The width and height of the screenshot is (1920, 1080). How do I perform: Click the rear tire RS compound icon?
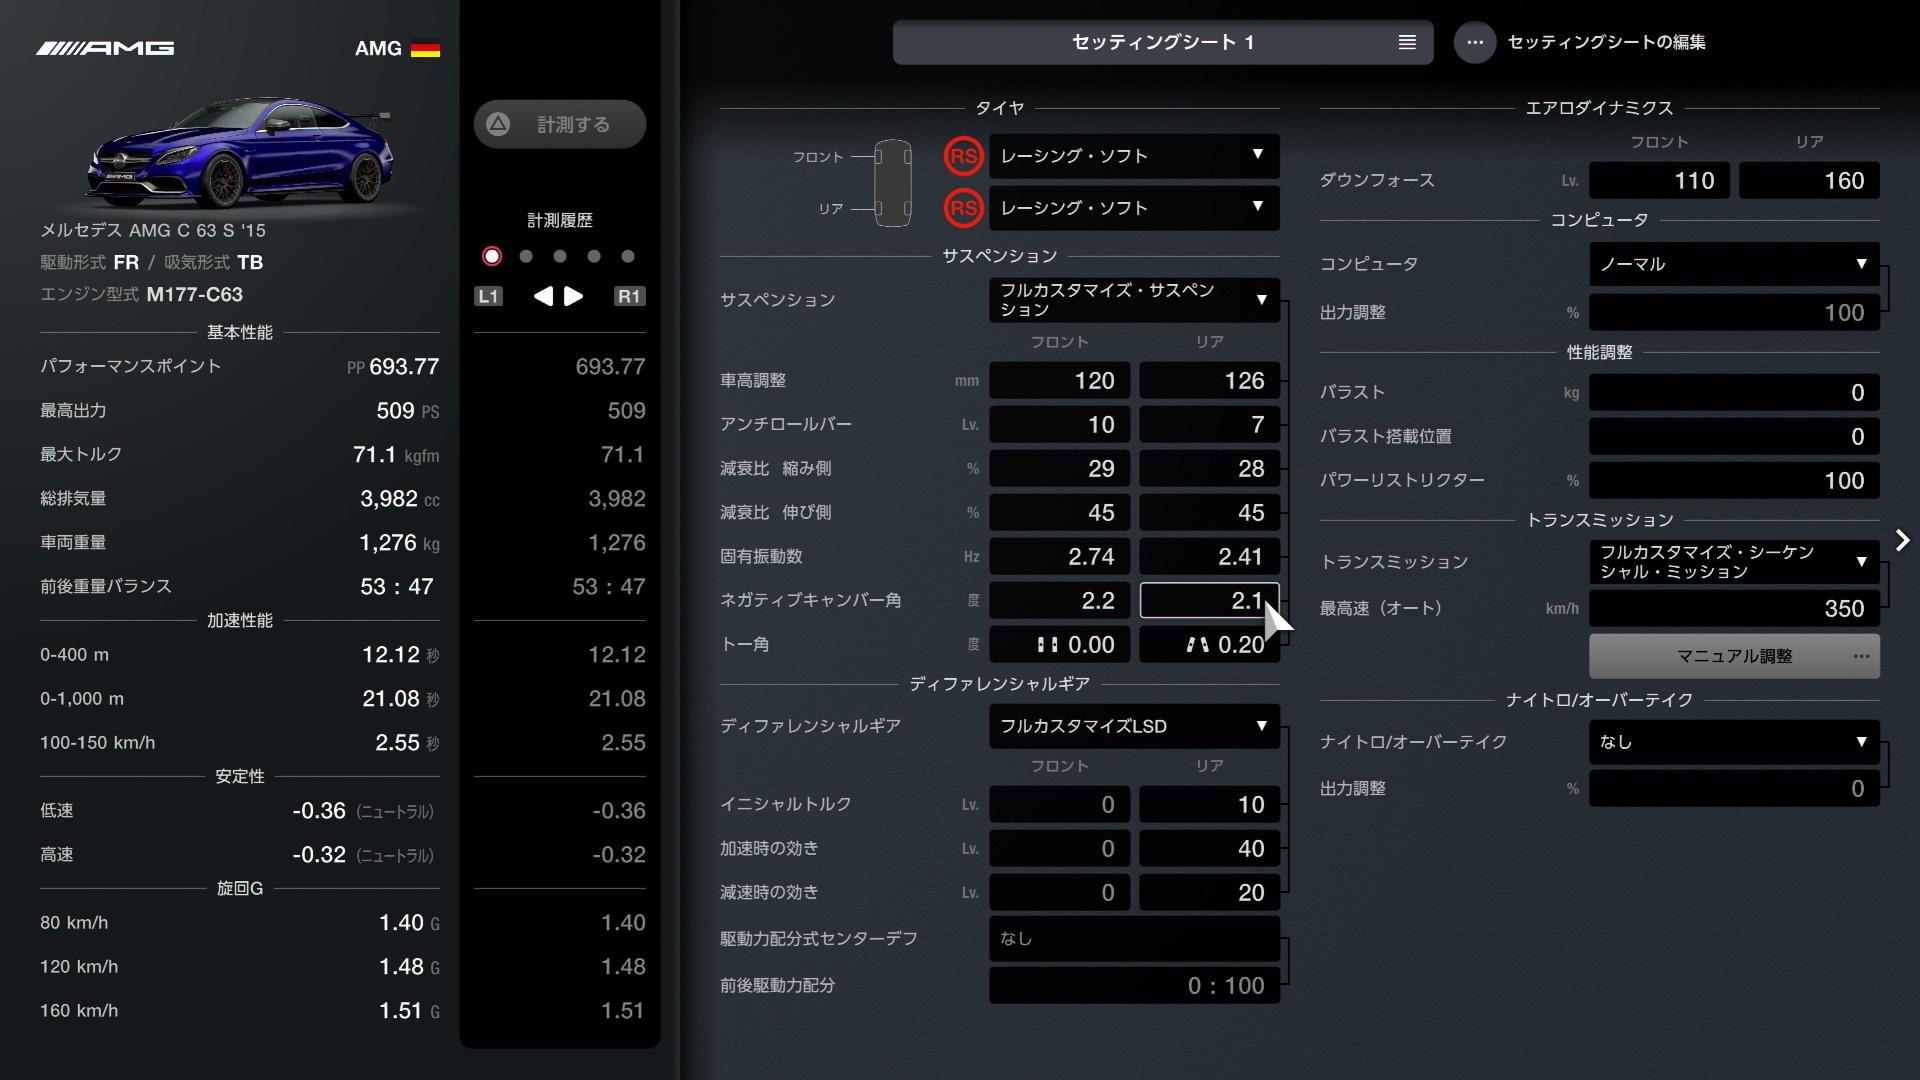point(963,208)
